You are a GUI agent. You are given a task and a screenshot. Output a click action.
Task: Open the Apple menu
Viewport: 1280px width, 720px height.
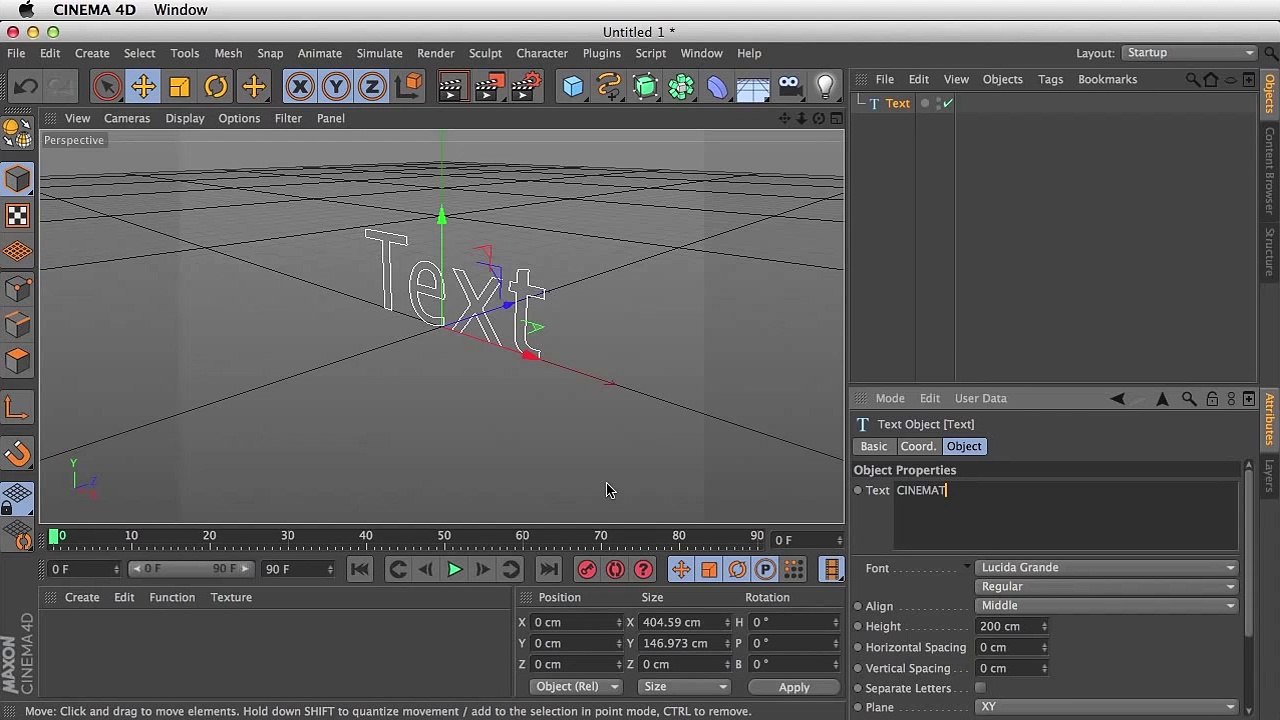coord(25,10)
